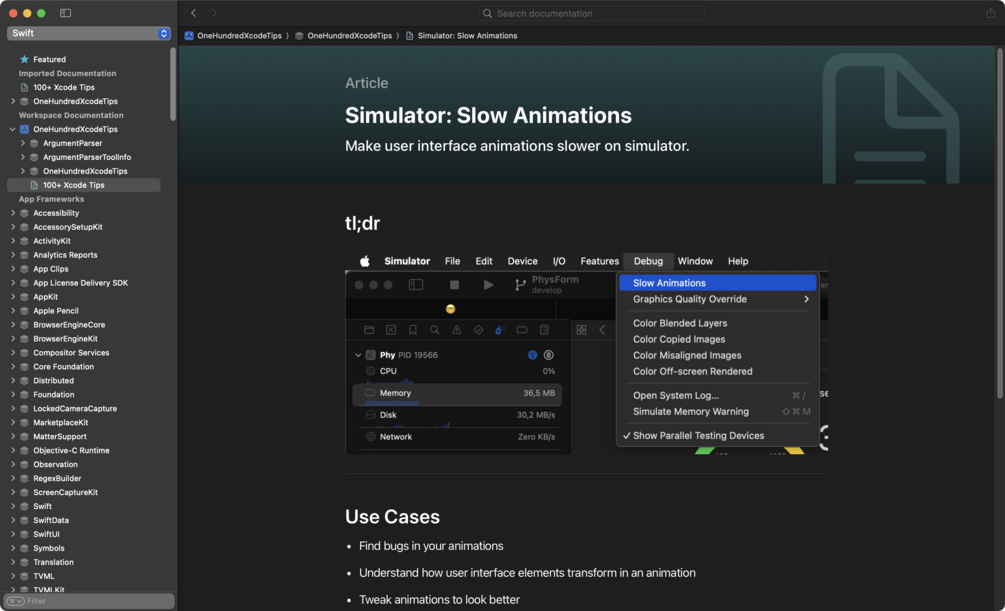
Task: Click the magnifier icon in the search bar
Action: [x=487, y=13]
